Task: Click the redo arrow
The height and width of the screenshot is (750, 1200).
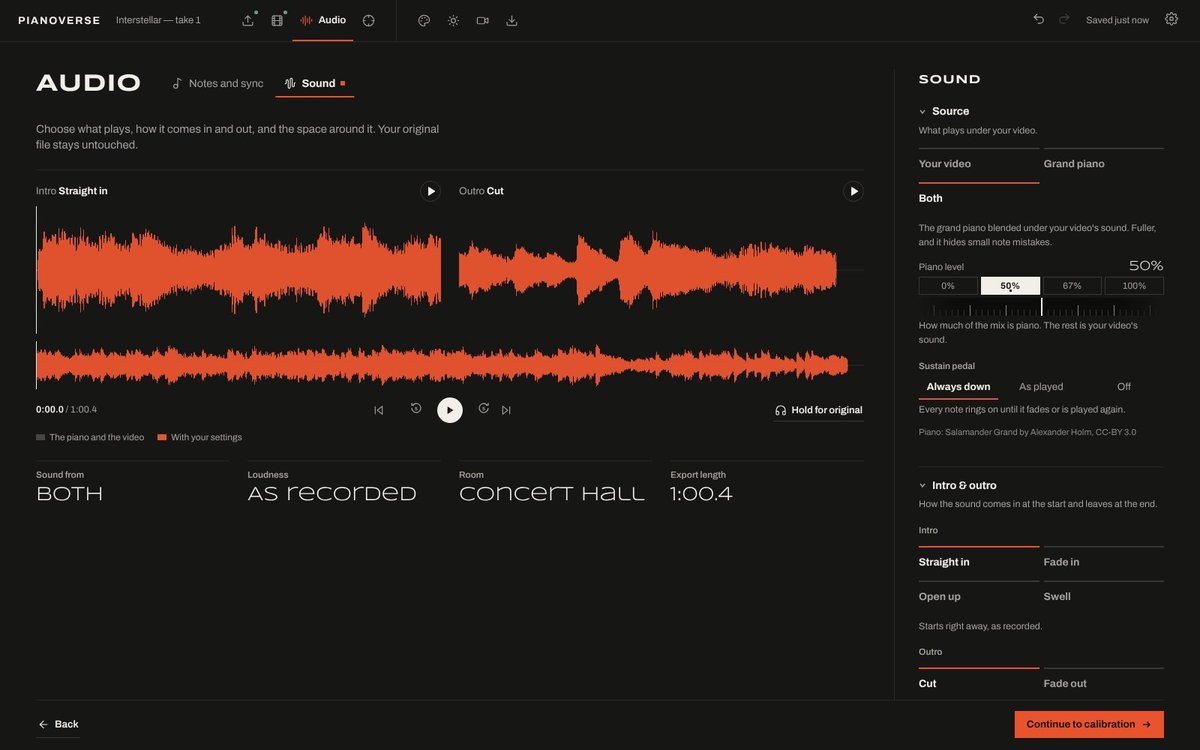Action: (1064, 19)
